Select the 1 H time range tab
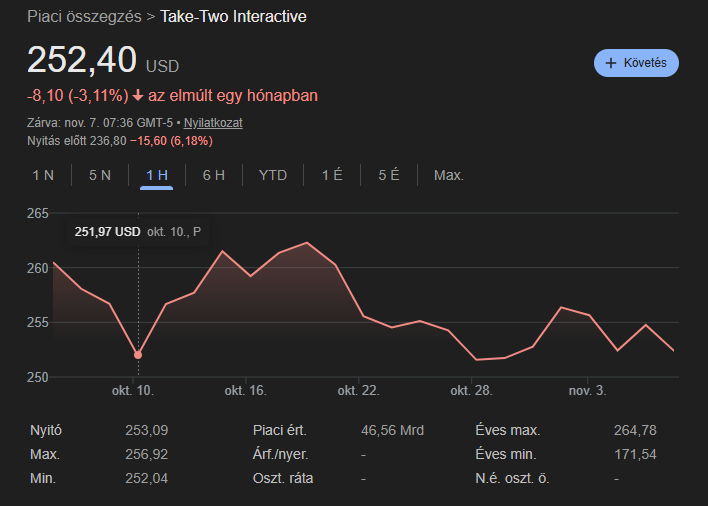Image resolution: width=708 pixels, height=506 pixels. (x=157, y=175)
